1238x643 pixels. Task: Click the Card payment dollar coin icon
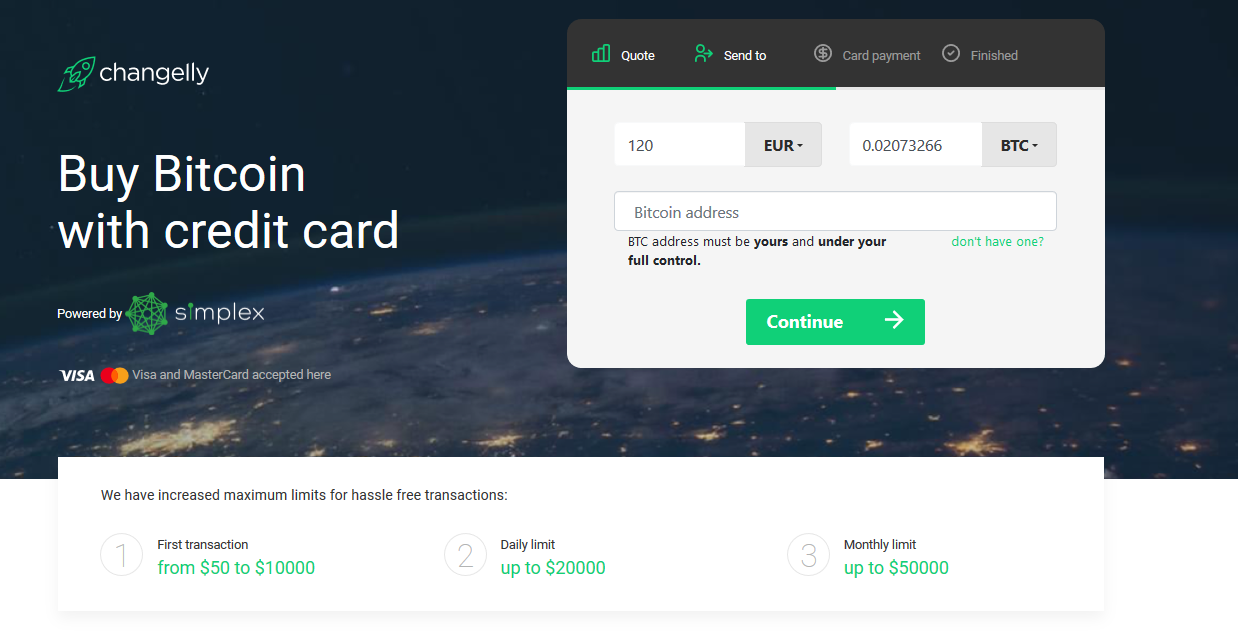[x=823, y=53]
